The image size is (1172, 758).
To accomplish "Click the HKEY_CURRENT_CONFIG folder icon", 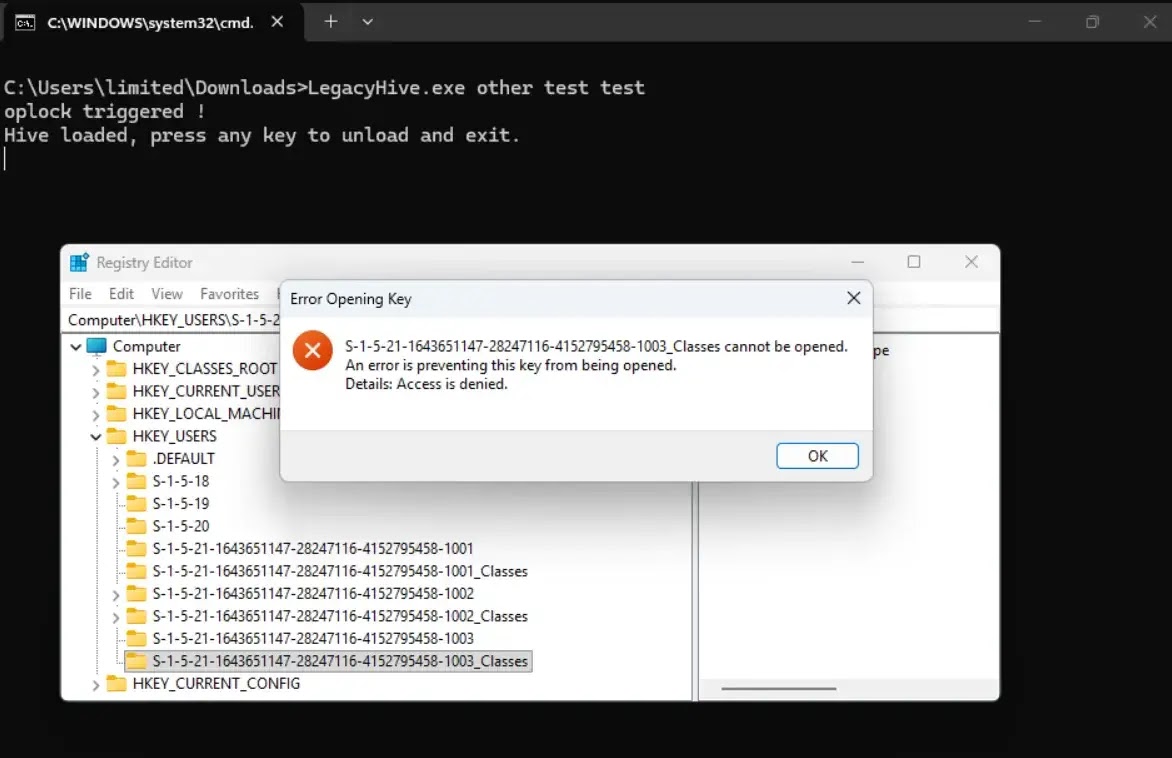I will coord(117,683).
